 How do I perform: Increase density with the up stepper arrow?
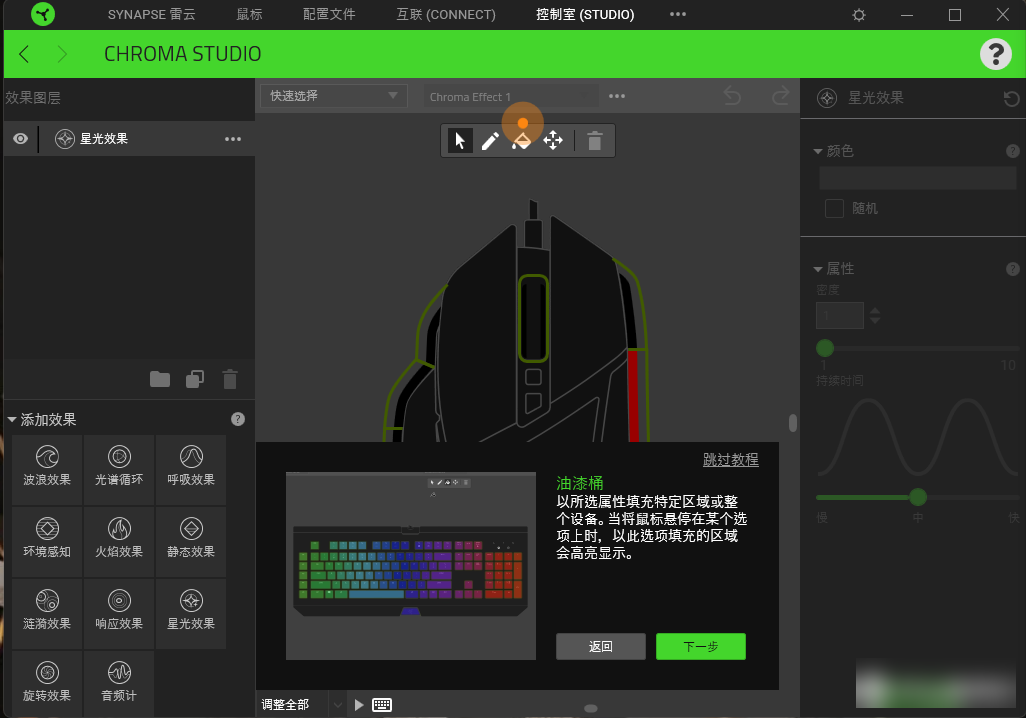875,310
